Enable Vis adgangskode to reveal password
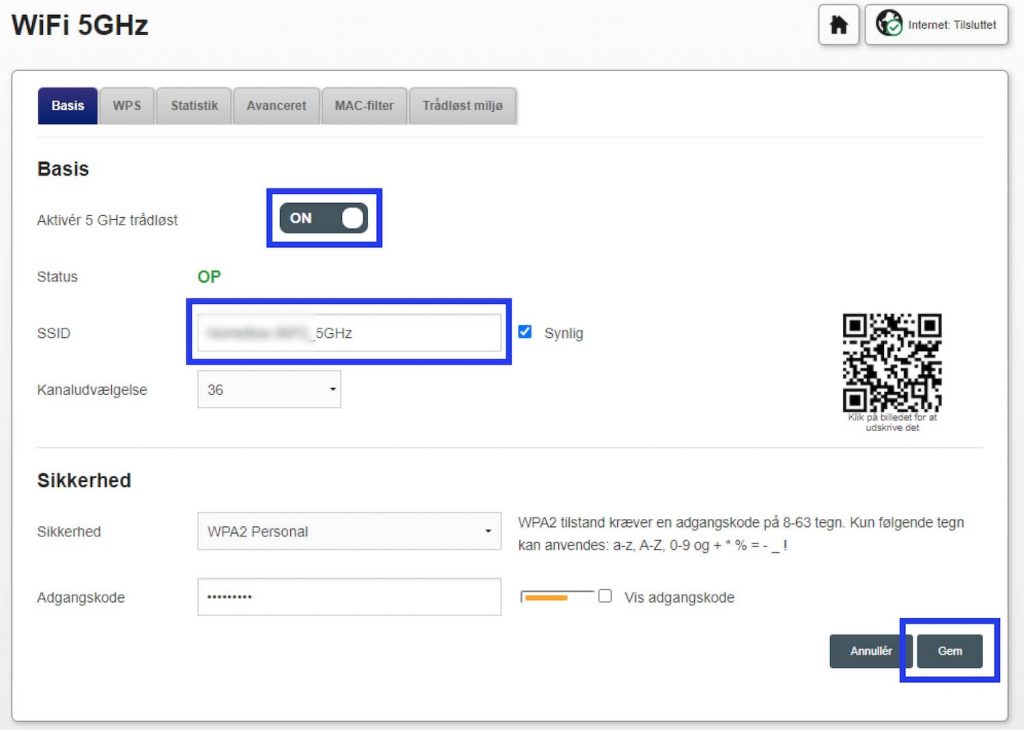The height and width of the screenshot is (730, 1024). (606, 597)
